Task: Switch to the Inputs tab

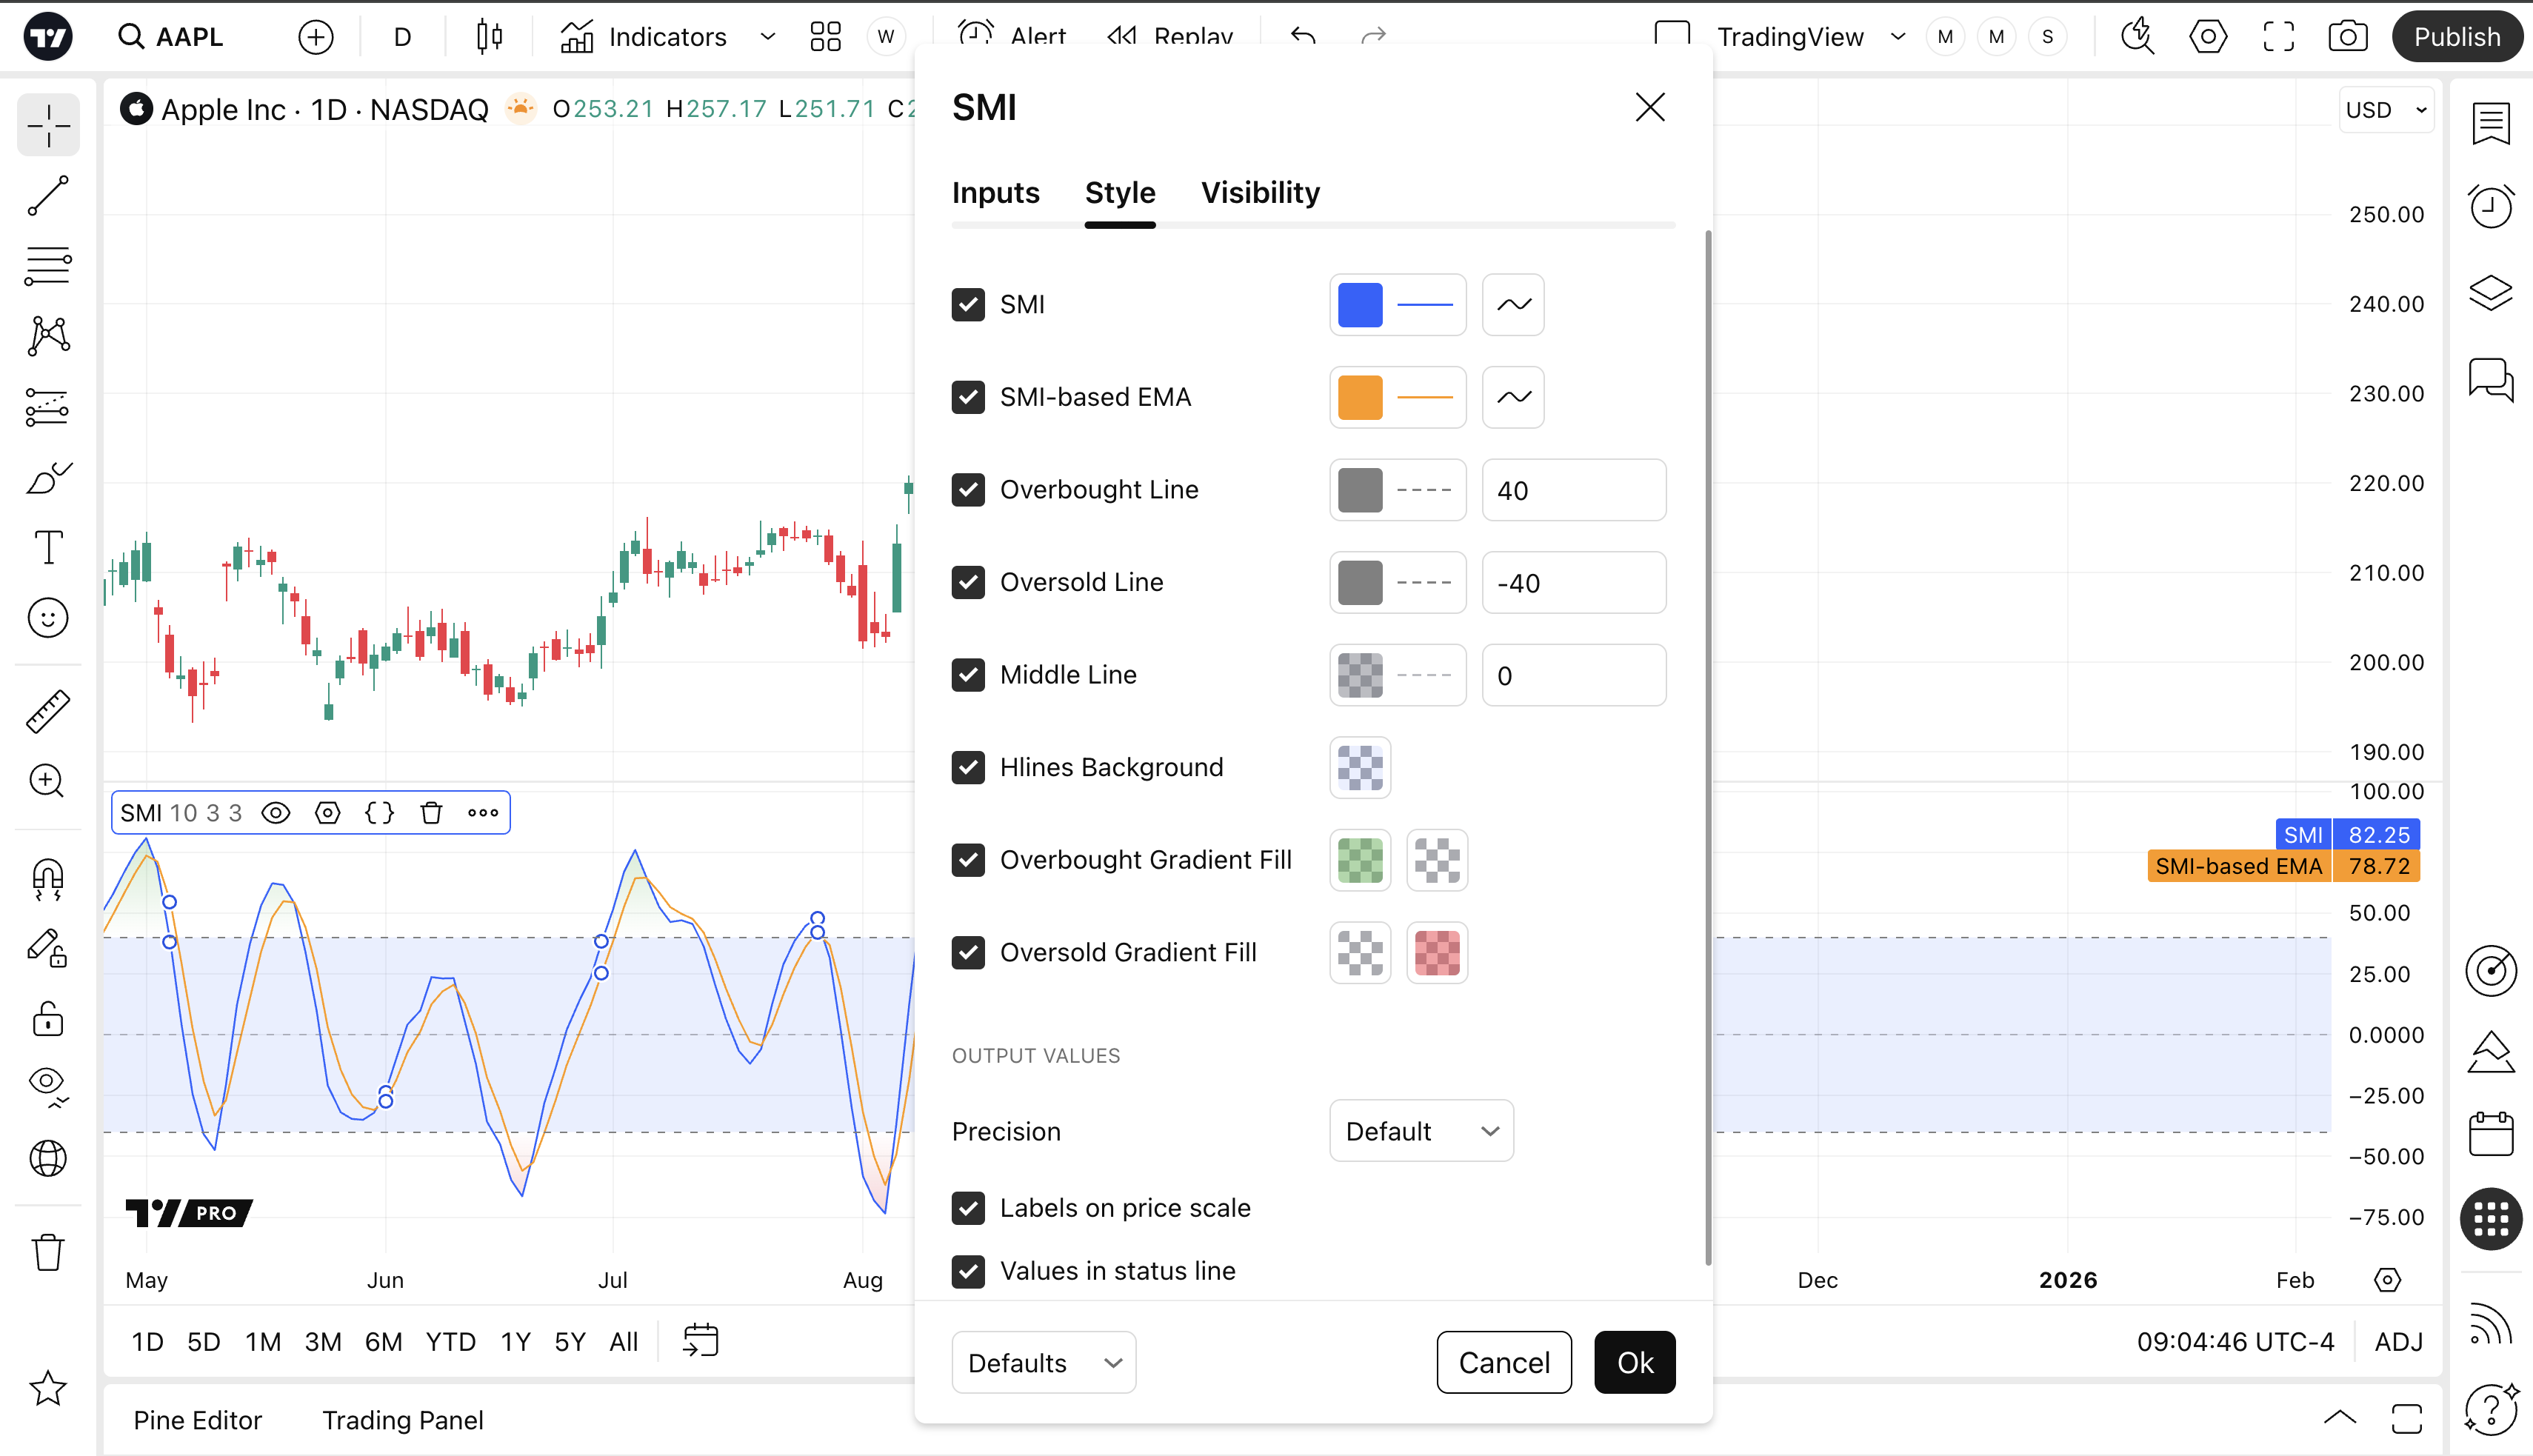Action: pos(995,192)
